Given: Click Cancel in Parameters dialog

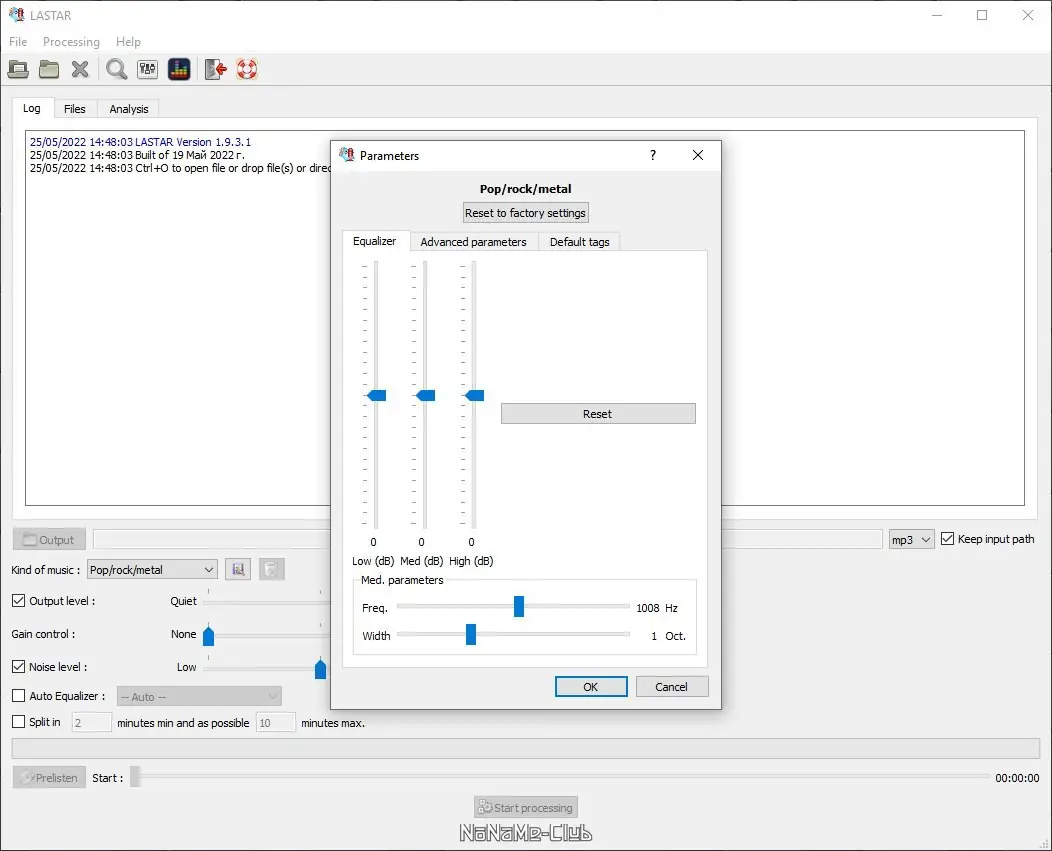Looking at the screenshot, I should (x=672, y=687).
